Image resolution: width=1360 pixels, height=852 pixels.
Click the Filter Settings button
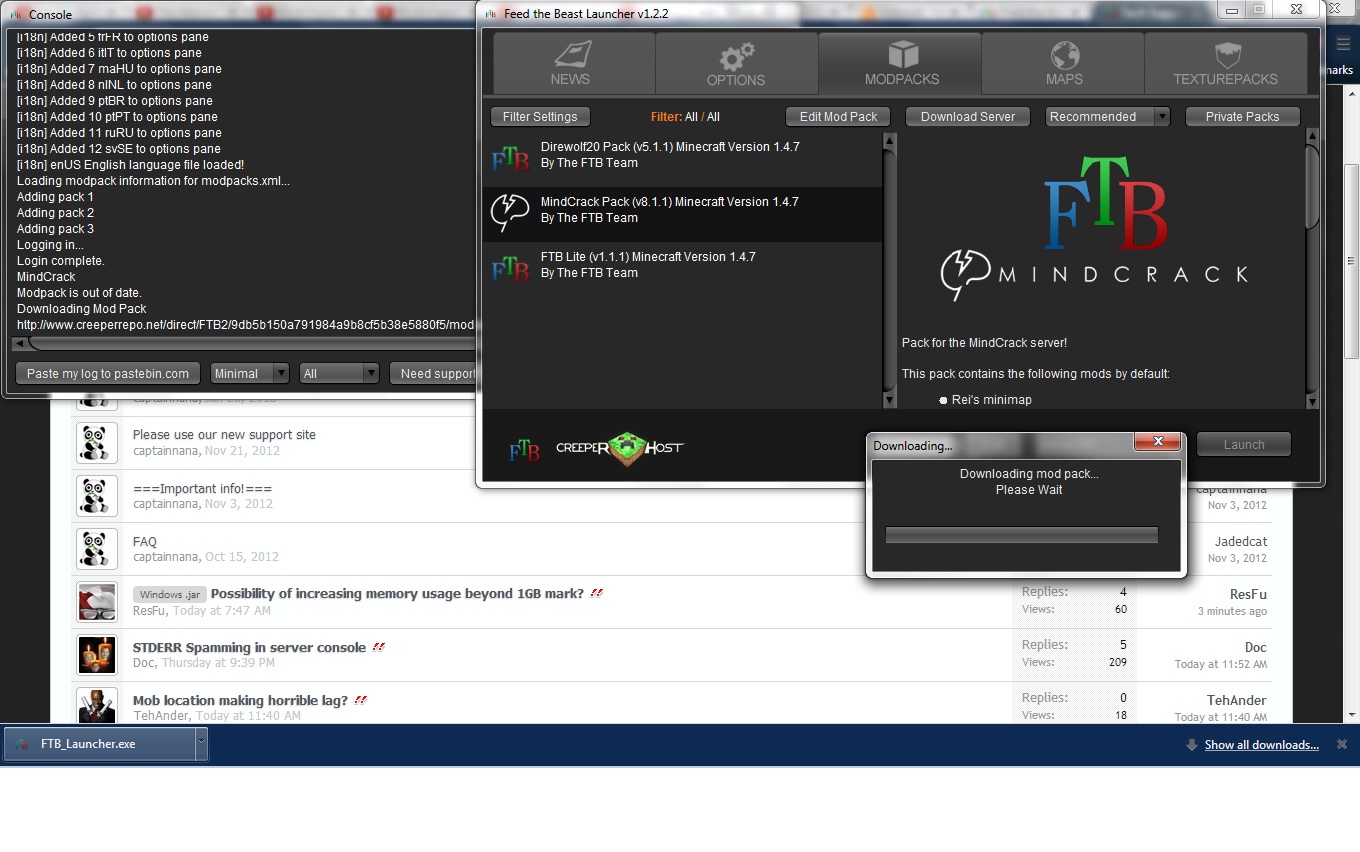(540, 117)
